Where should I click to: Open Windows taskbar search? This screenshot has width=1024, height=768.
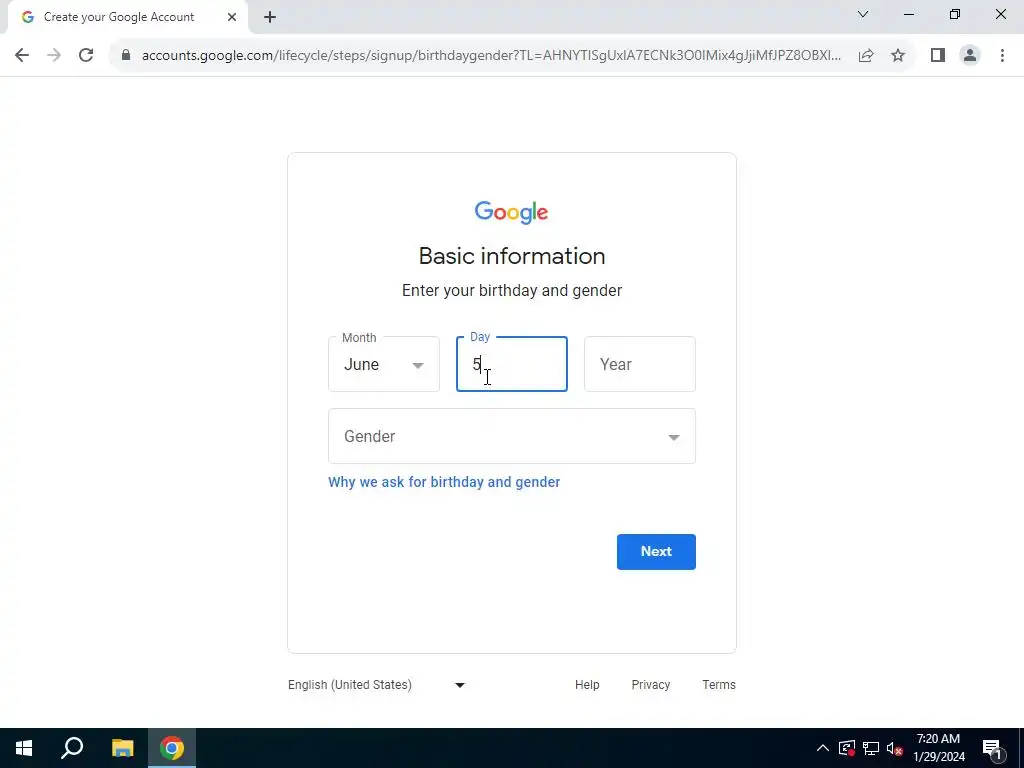(x=72, y=748)
